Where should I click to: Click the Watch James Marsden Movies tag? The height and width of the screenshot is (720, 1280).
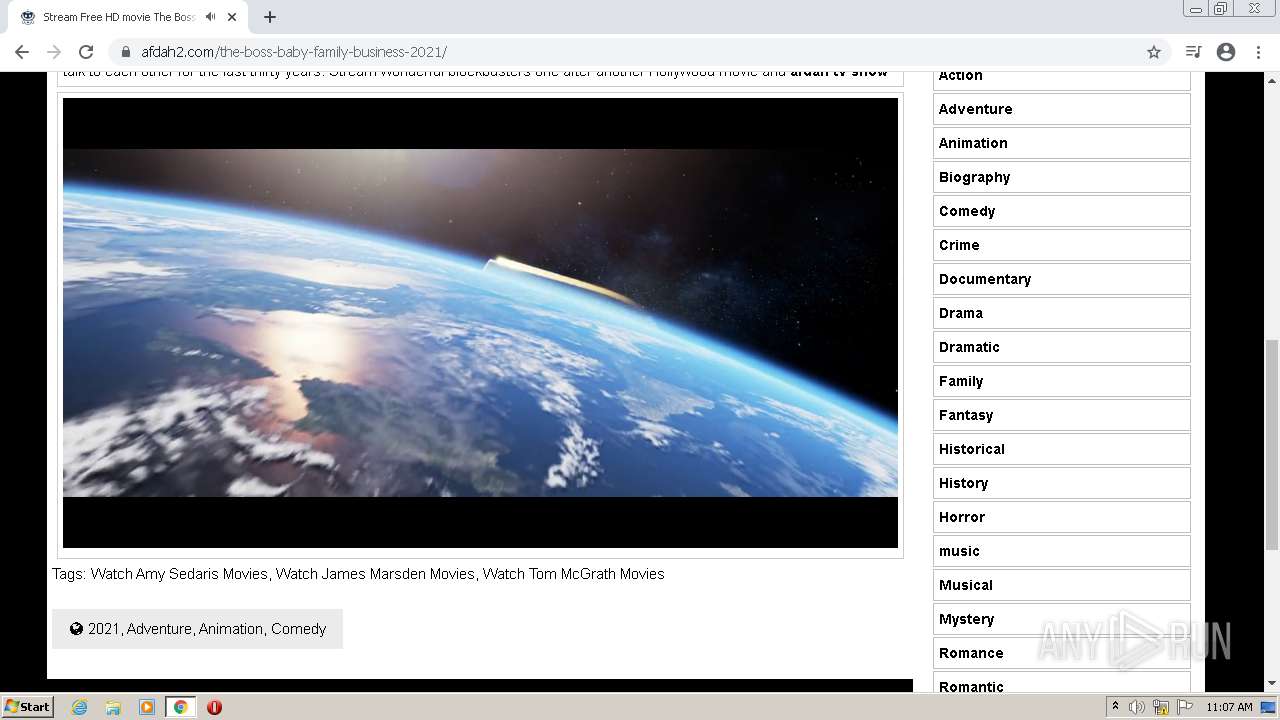(x=375, y=574)
